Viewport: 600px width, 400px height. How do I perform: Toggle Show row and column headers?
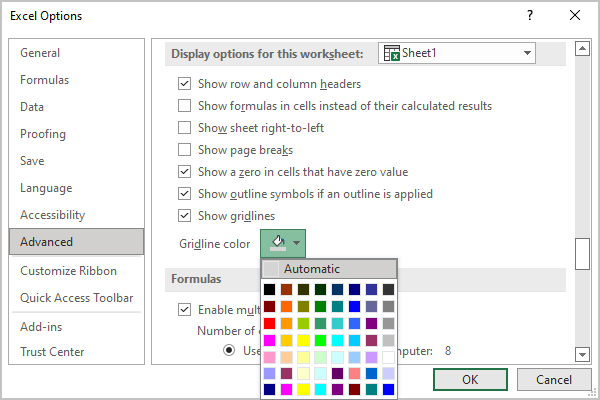pyautogui.click(x=184, y=83)
